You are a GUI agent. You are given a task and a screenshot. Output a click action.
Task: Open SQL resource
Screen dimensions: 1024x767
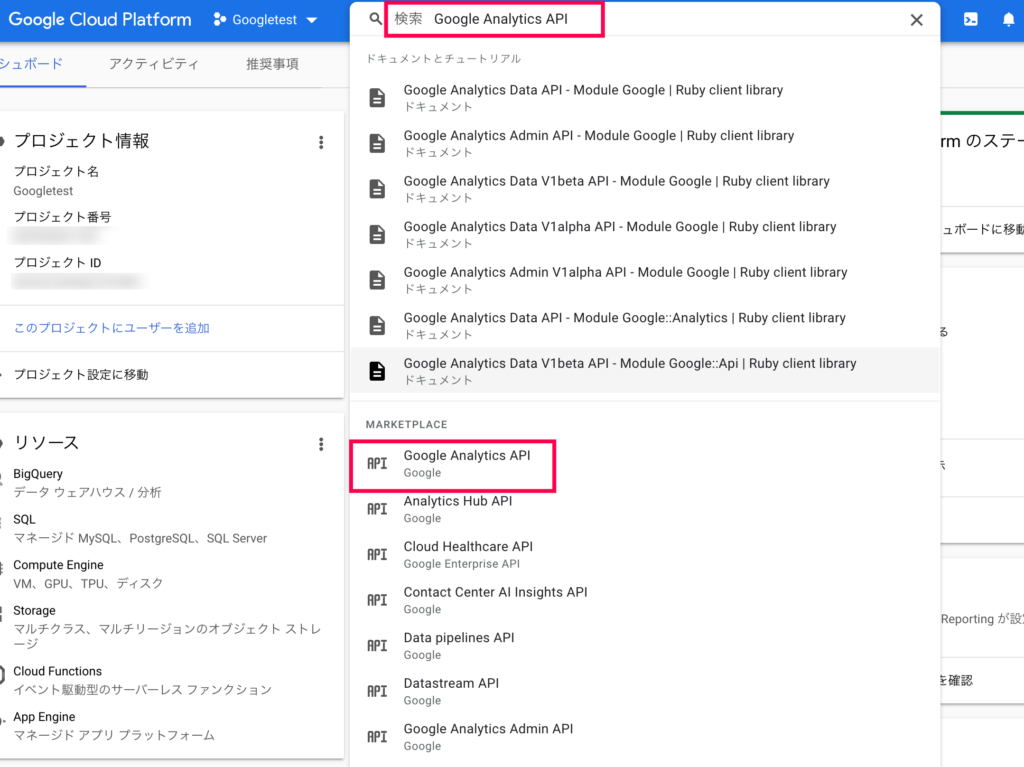[x=24, y=519]
